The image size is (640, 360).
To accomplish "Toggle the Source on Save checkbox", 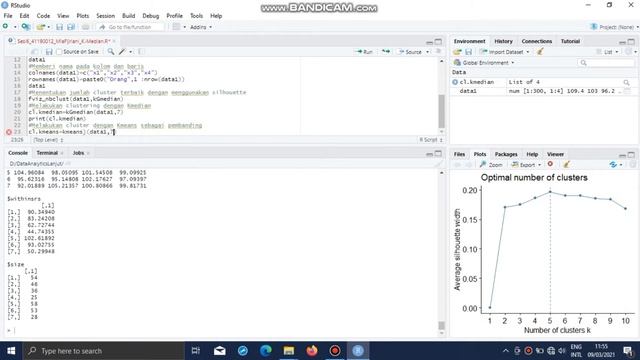I will [x=59, y=52].
